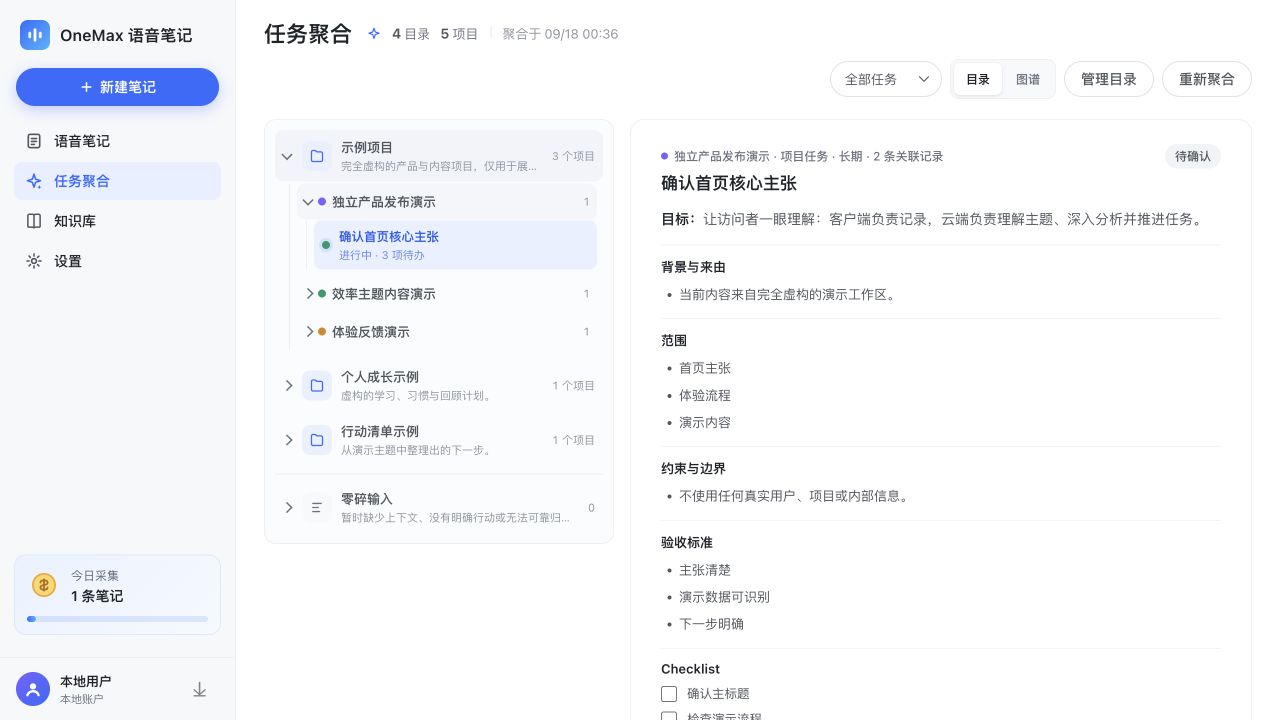Viewport: 1280px width, 720px height.
Task: Click the folder icon of 示例项目
Action: pyautogui.click(x=317, y=156)
